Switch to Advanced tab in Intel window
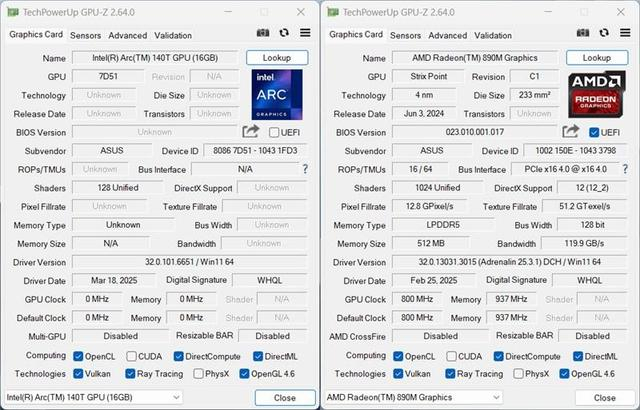 click(127, 35)
